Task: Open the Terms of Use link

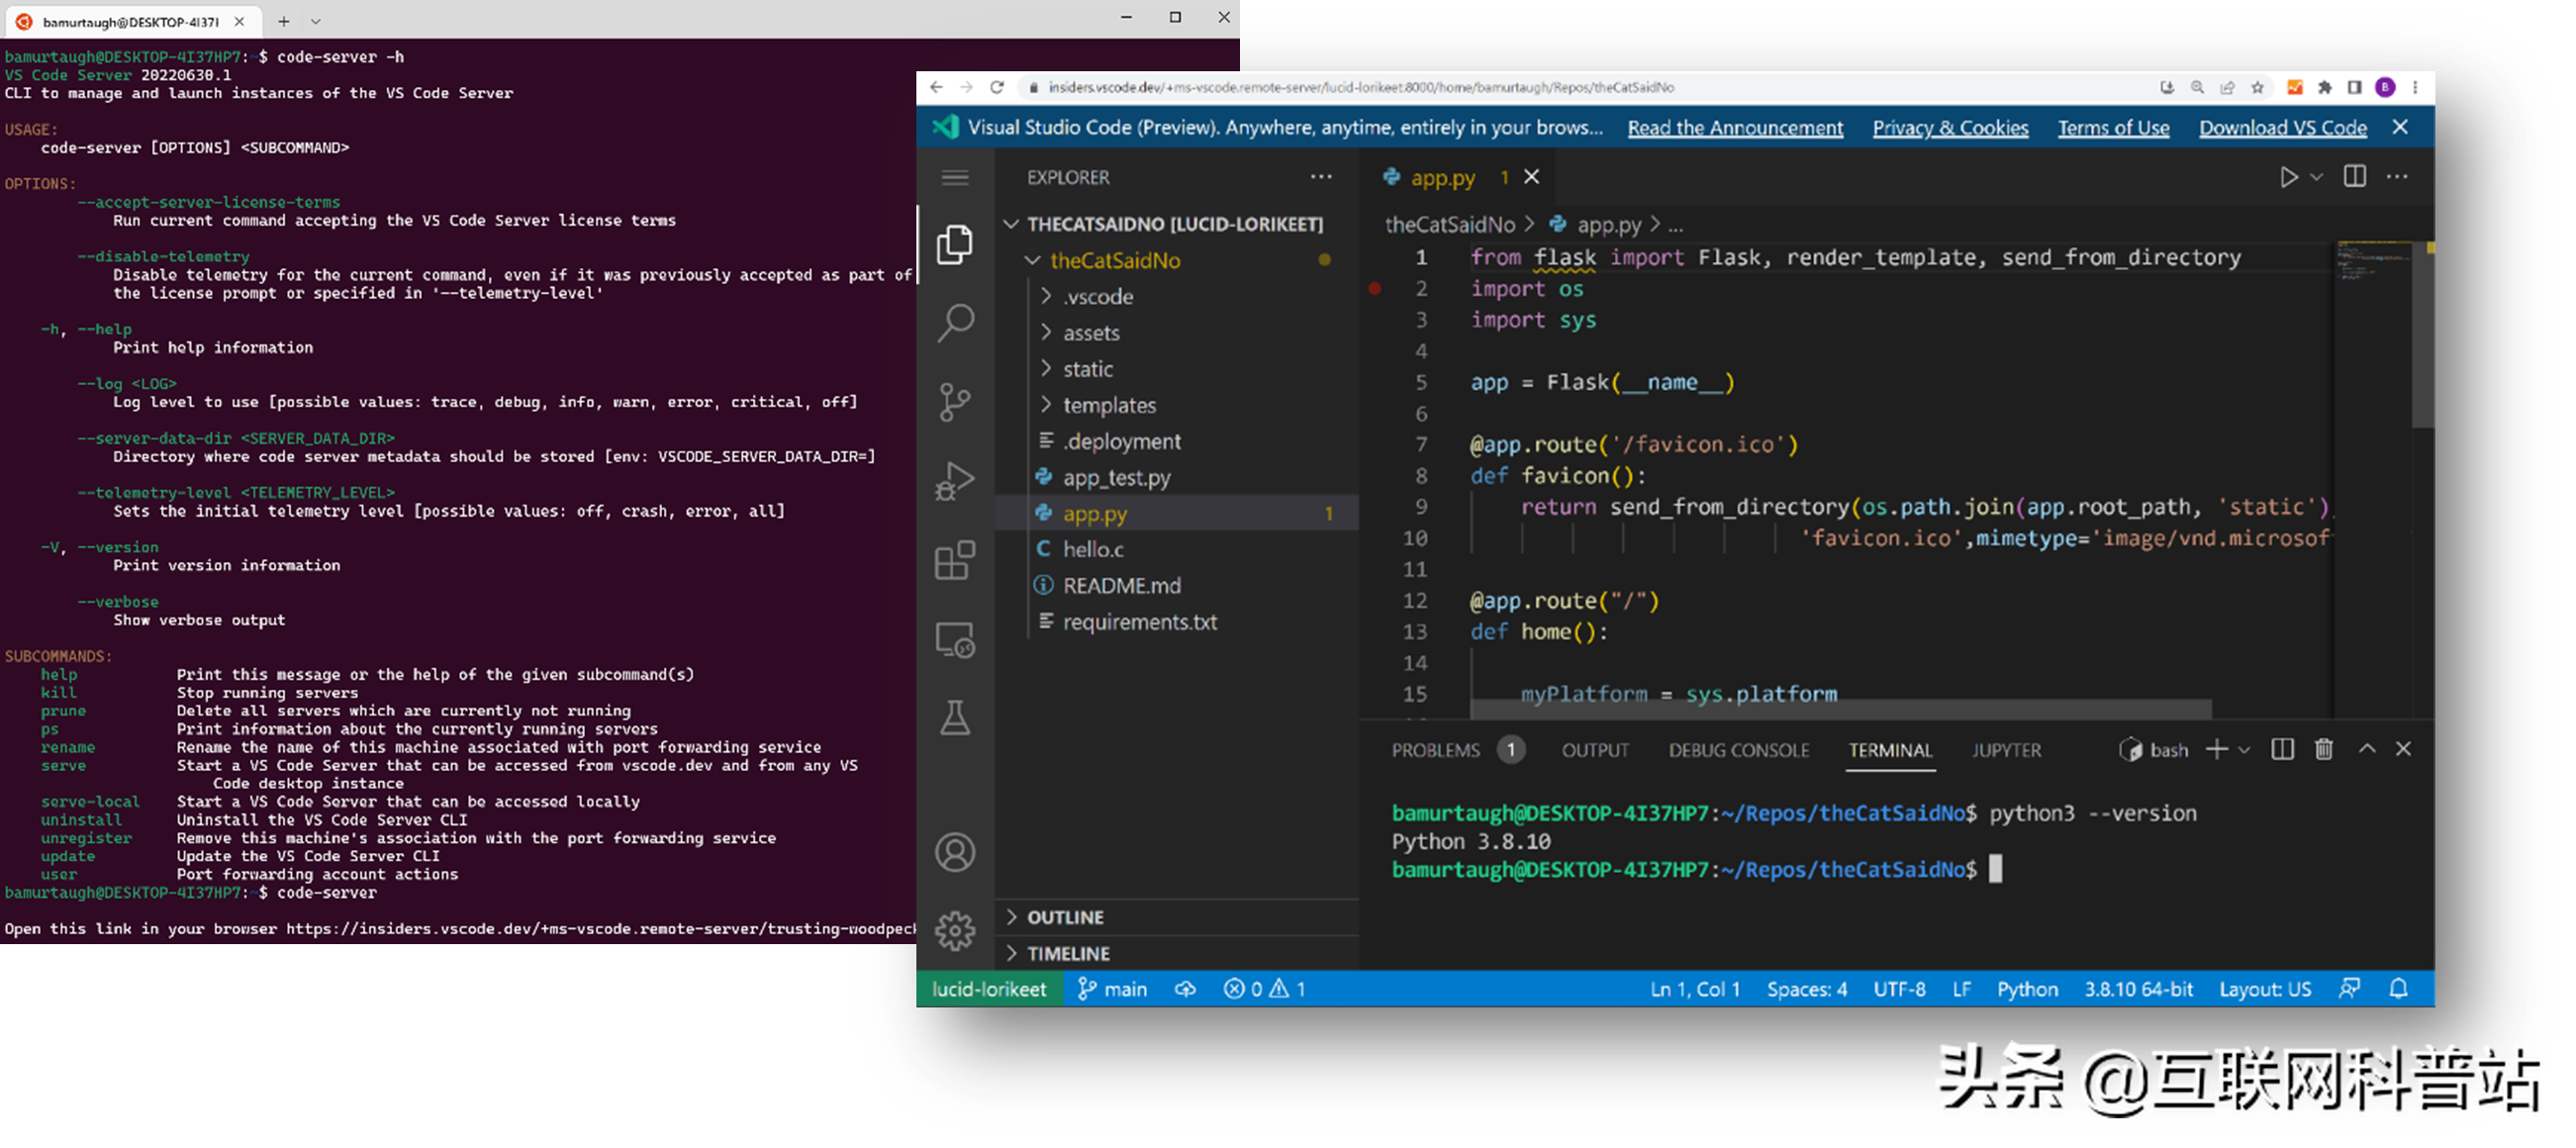Action: (x=2113, y=128)
